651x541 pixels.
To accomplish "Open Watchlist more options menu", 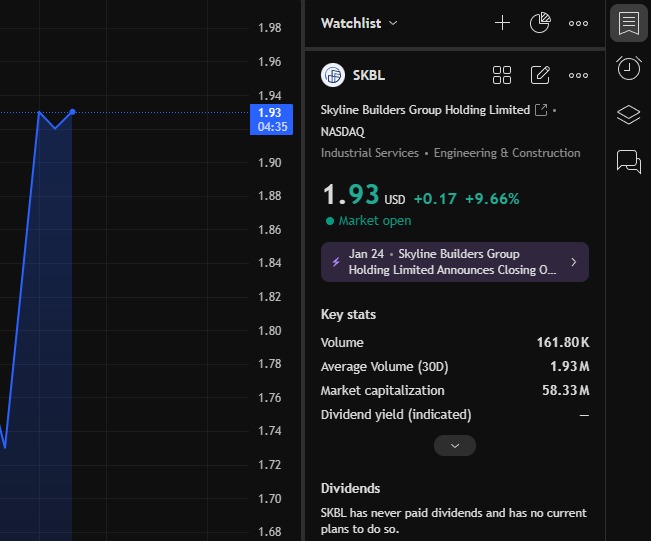I will click(578, 23).
